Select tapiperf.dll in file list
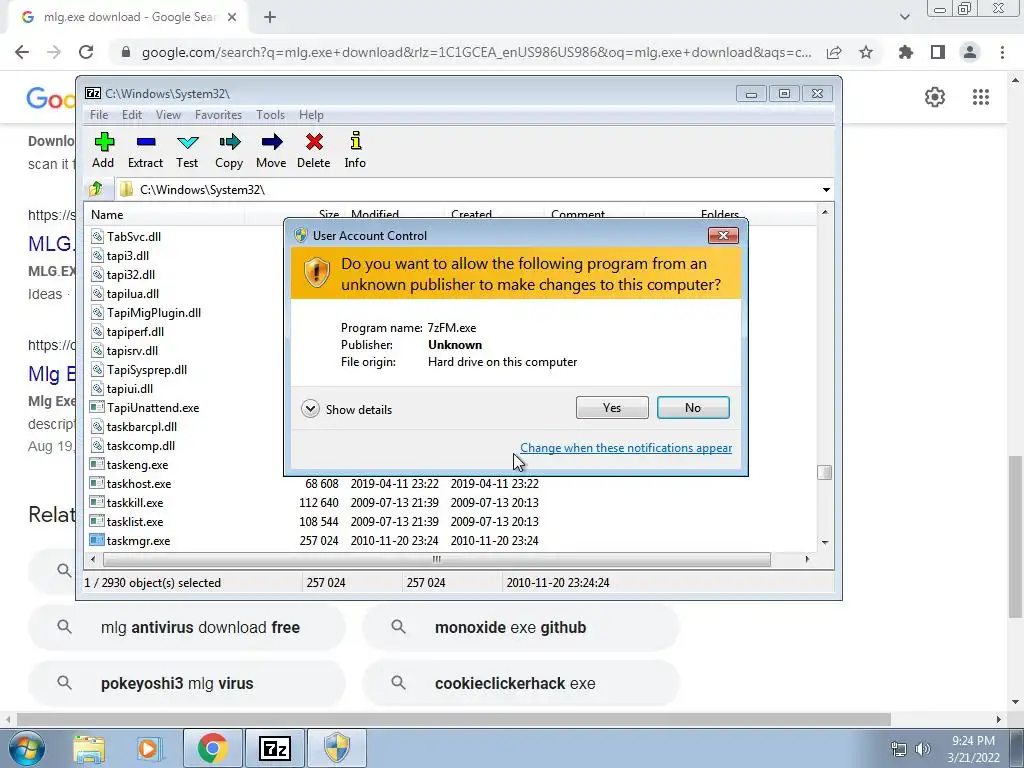This screenshot has height=768, width=1024. (135, 331)
